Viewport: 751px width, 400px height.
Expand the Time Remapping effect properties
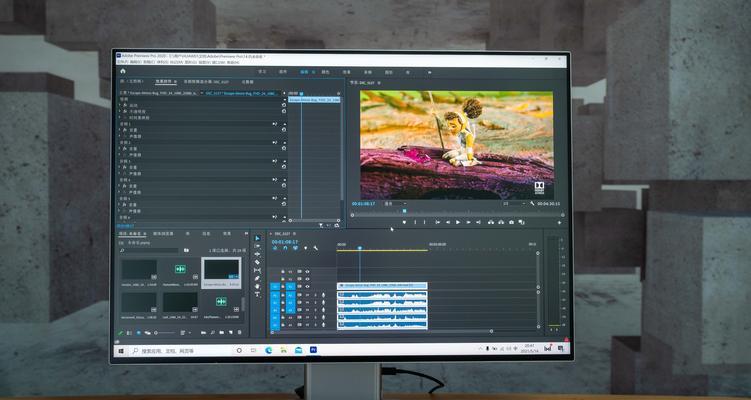(x=120, y=117)
